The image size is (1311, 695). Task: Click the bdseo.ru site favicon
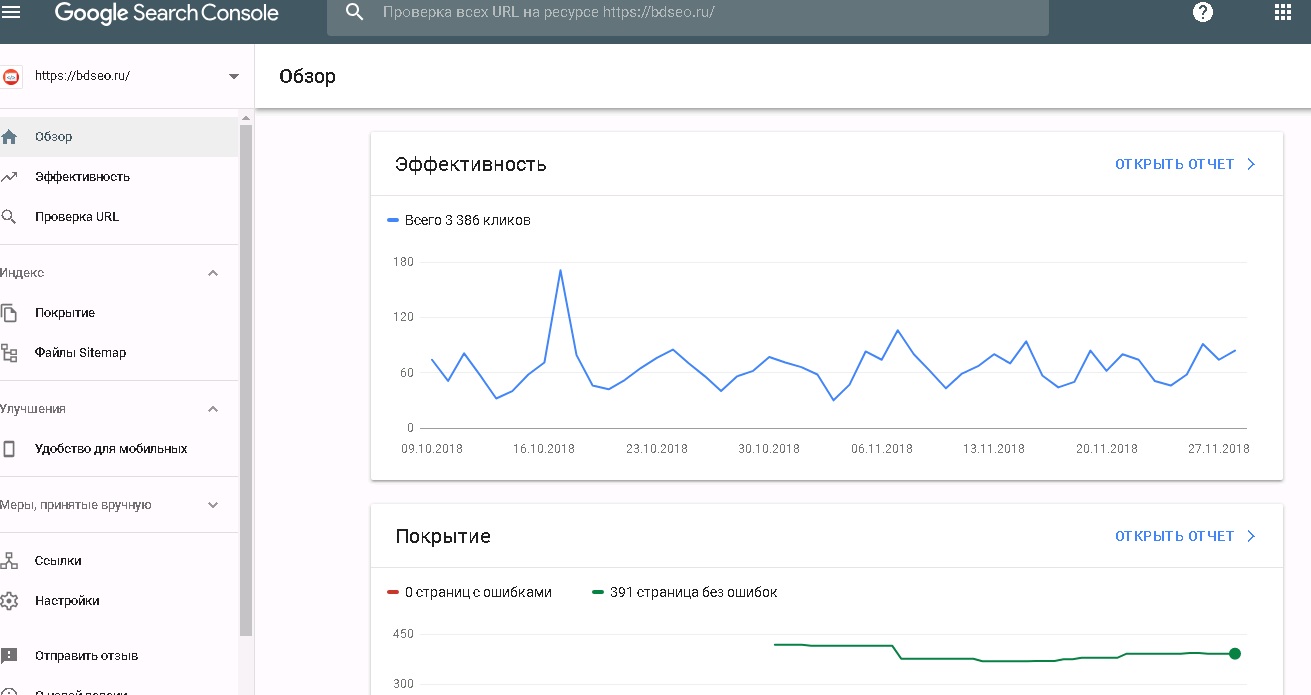point(12,76)
